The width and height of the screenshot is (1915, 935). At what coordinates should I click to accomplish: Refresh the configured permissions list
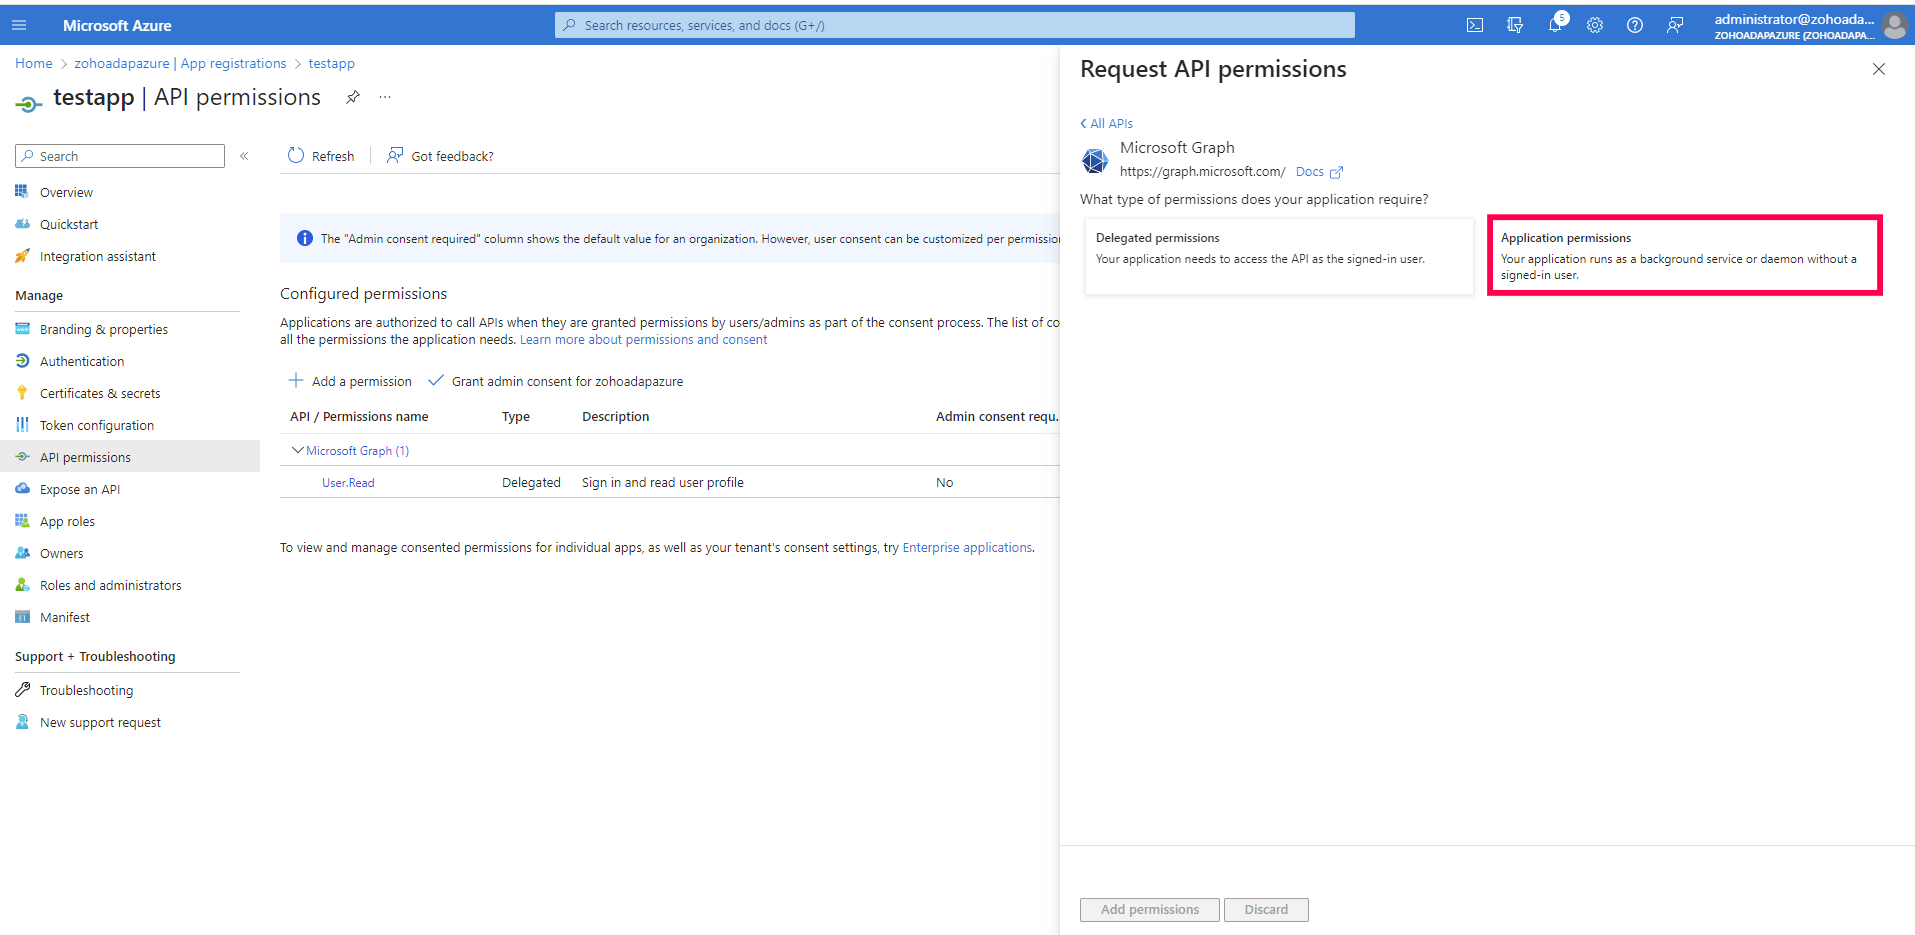point(320,155)
